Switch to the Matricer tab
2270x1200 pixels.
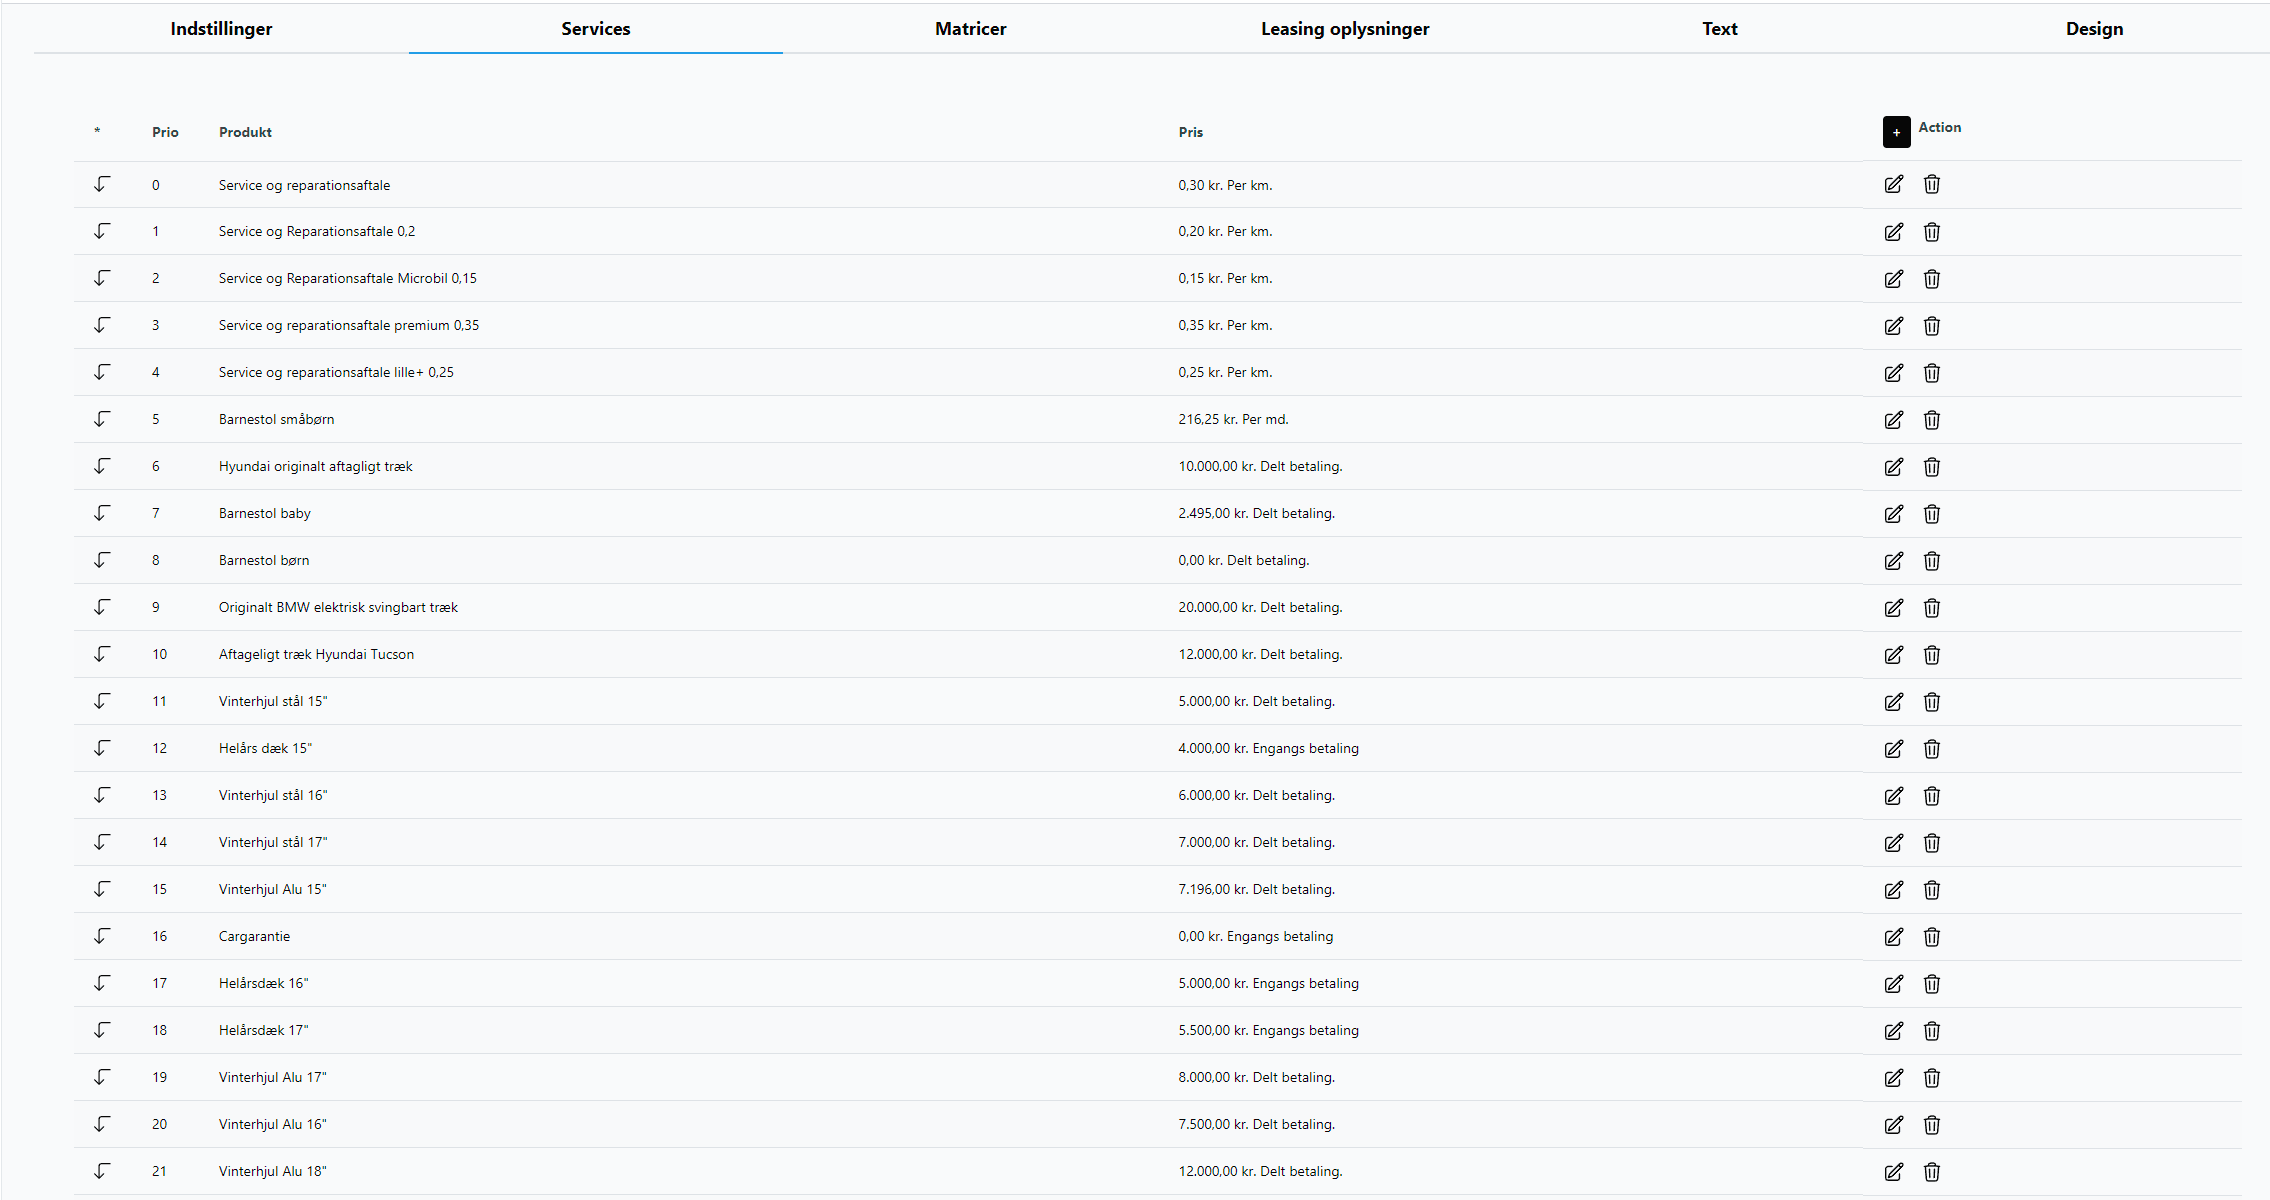(x=970, y=29)
